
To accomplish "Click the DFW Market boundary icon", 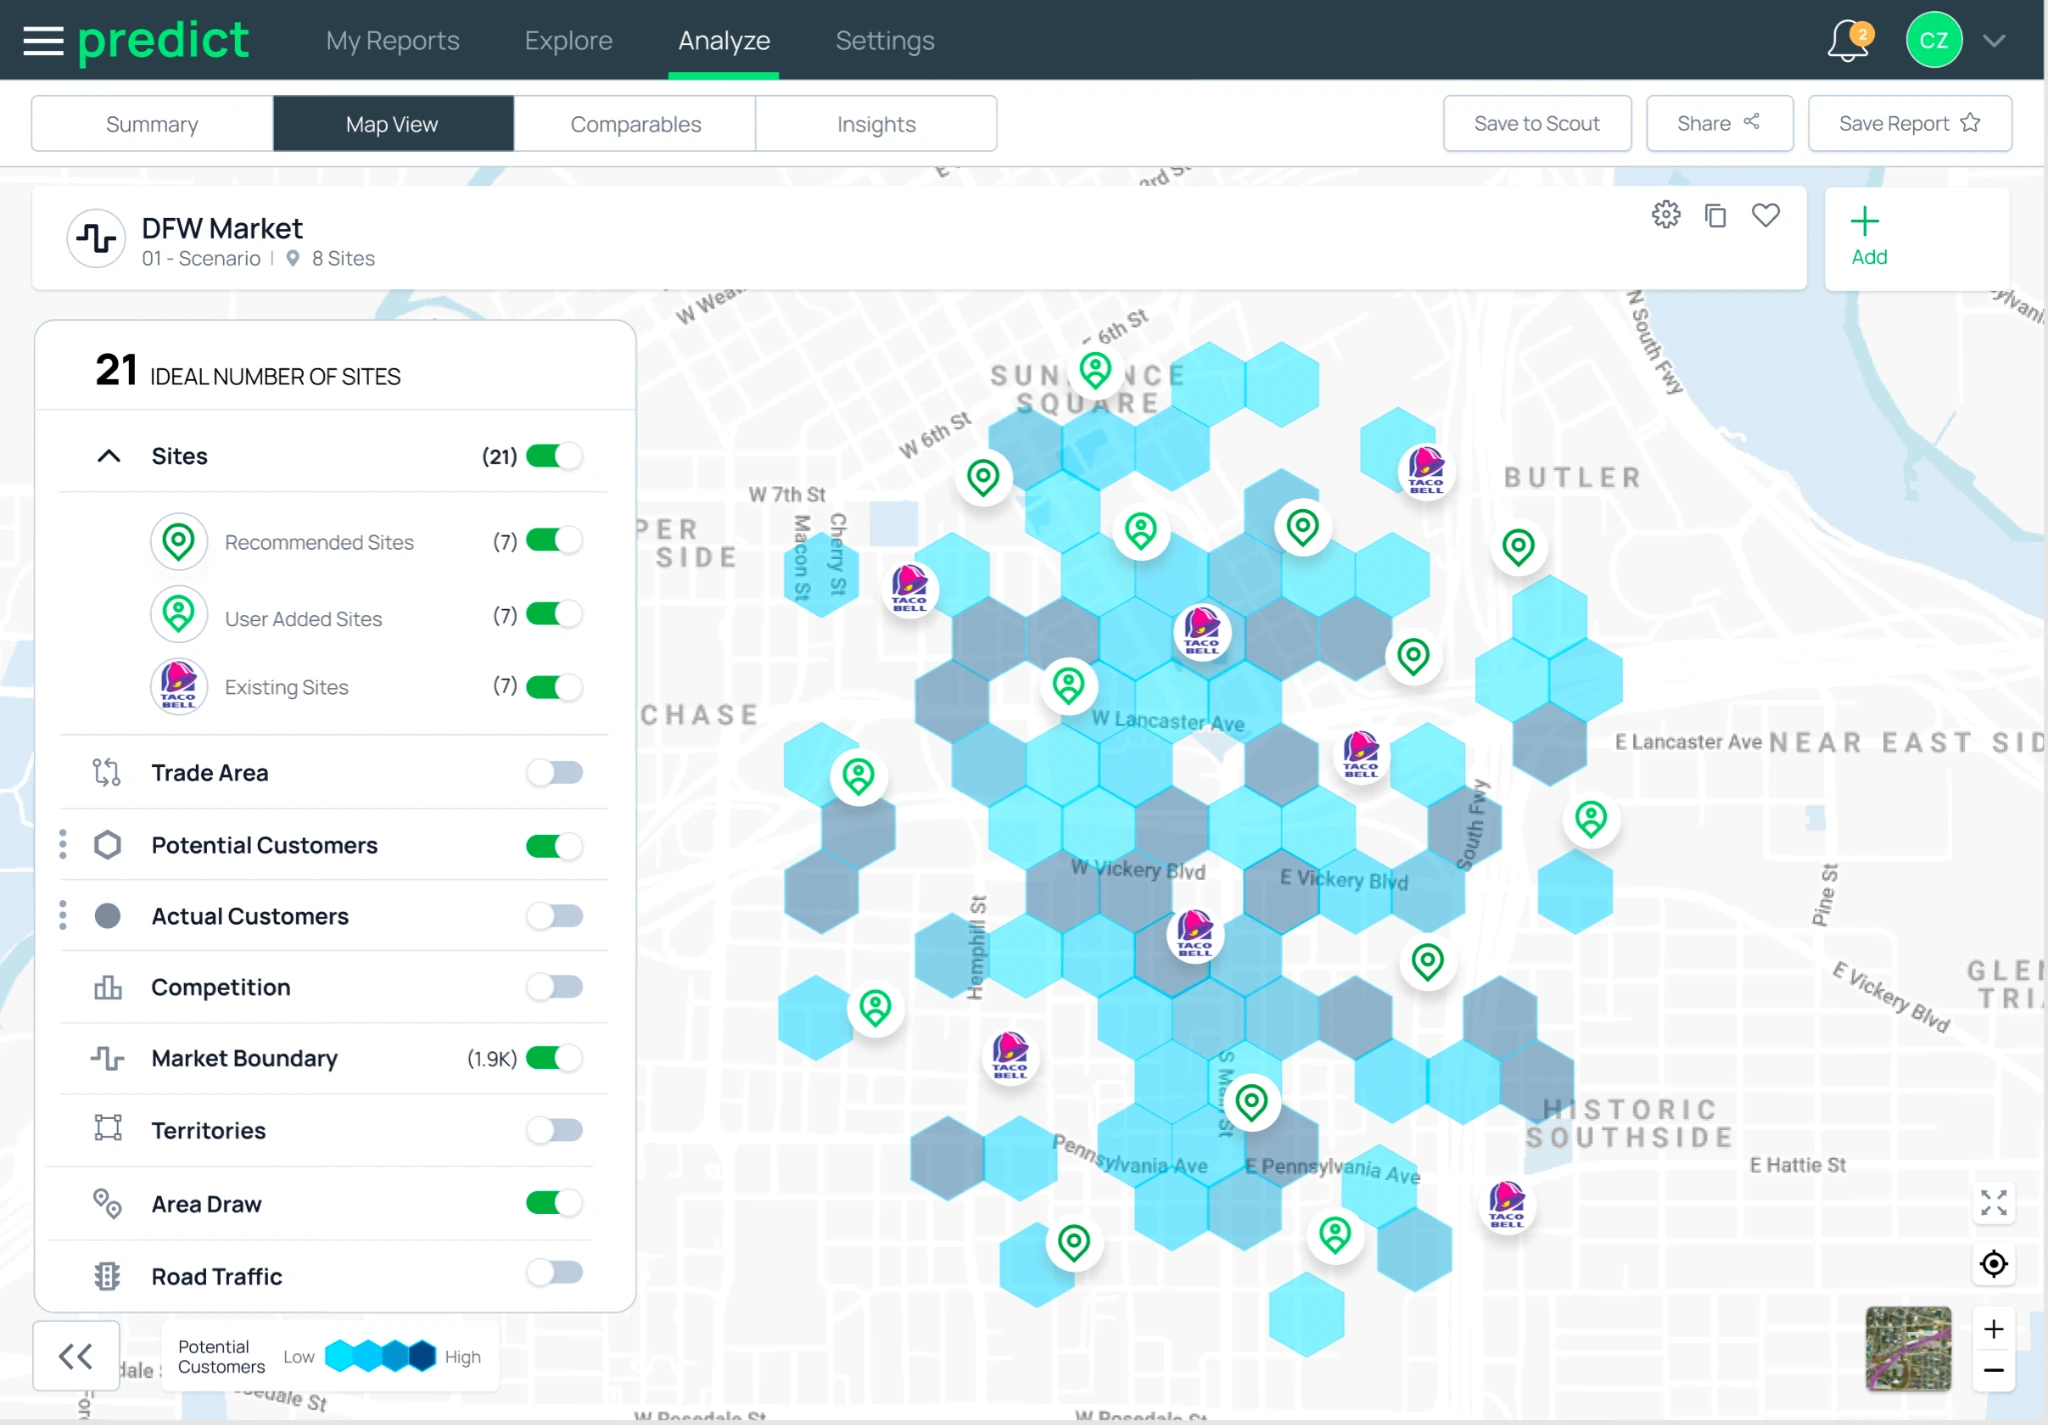I will pyautogui.click(x=97, y=238).
